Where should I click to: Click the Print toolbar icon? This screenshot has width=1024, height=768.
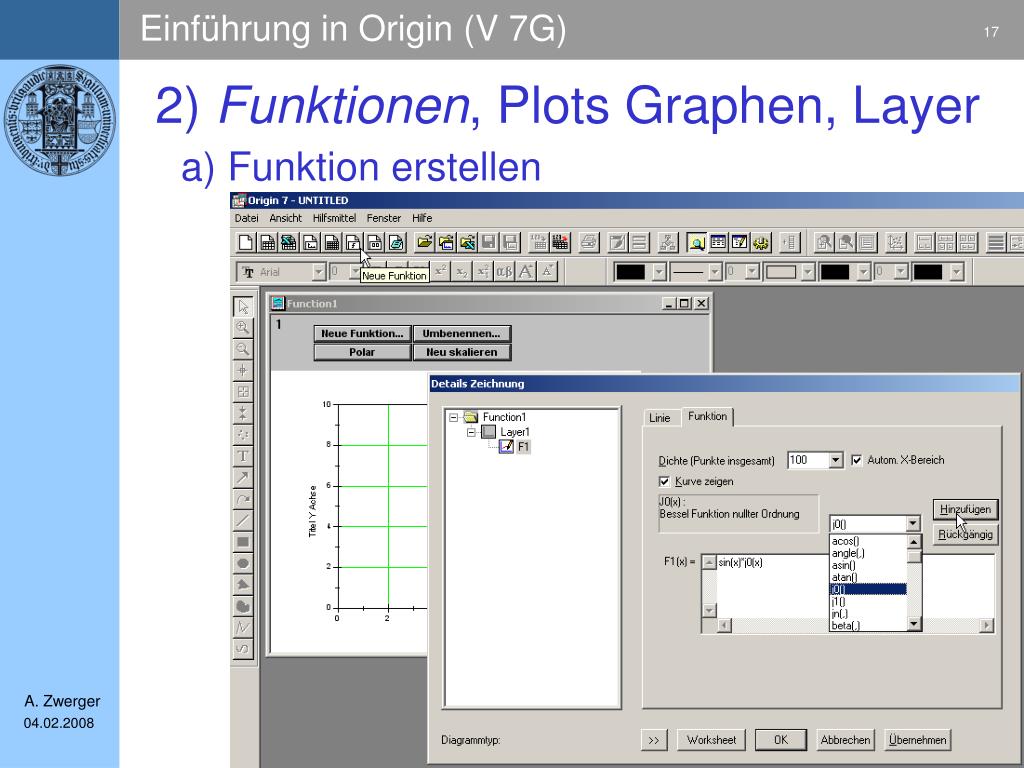588,243
